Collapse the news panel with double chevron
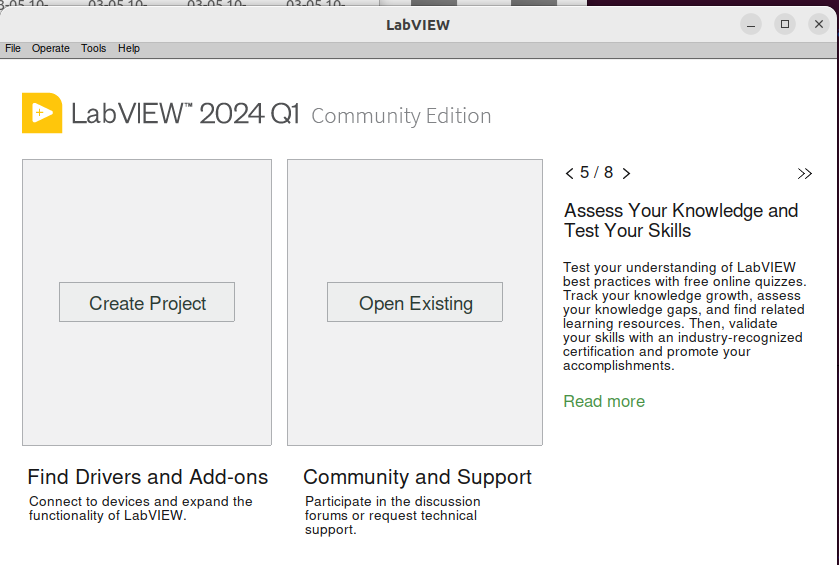 click(805, 173)
